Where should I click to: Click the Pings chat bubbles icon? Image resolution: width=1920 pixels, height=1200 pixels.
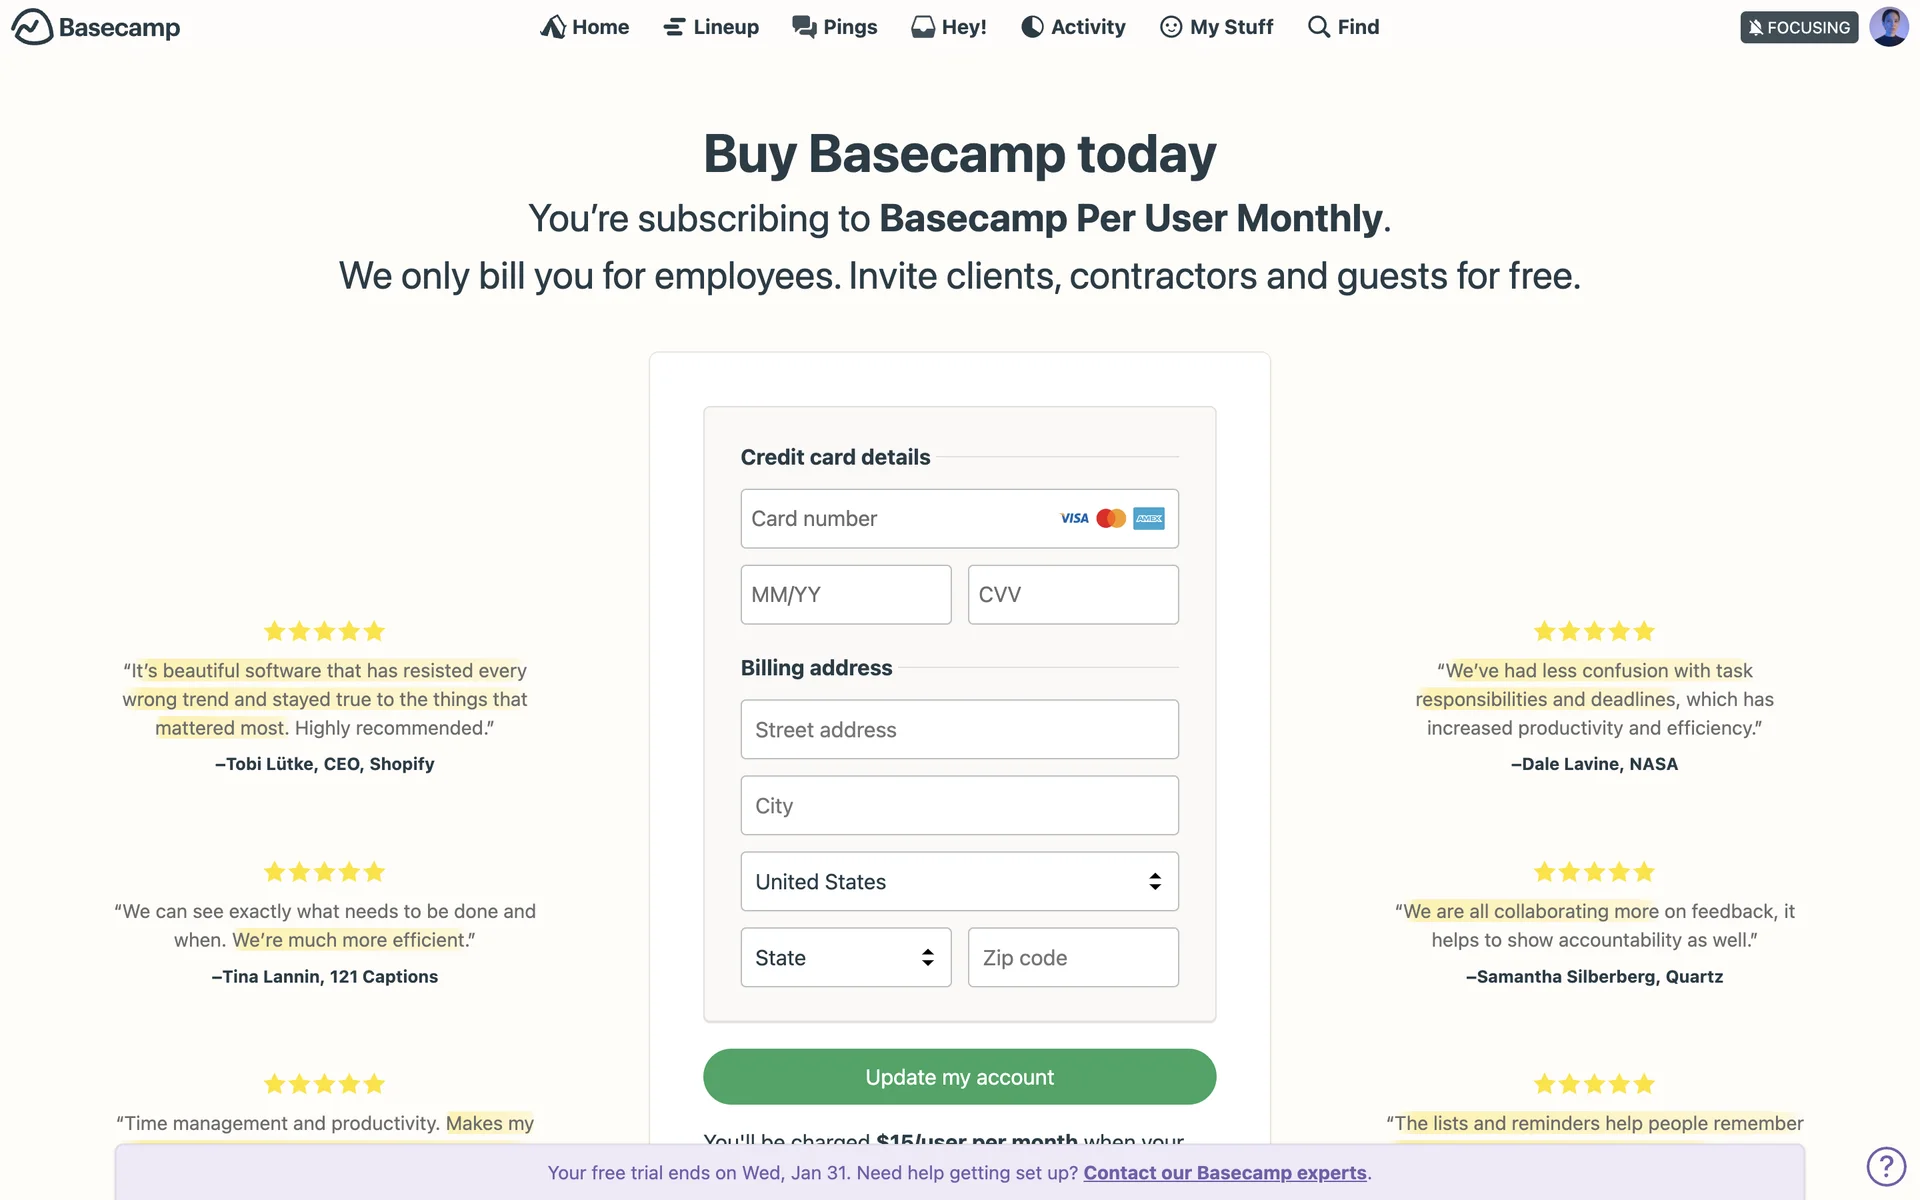[804, 27]
